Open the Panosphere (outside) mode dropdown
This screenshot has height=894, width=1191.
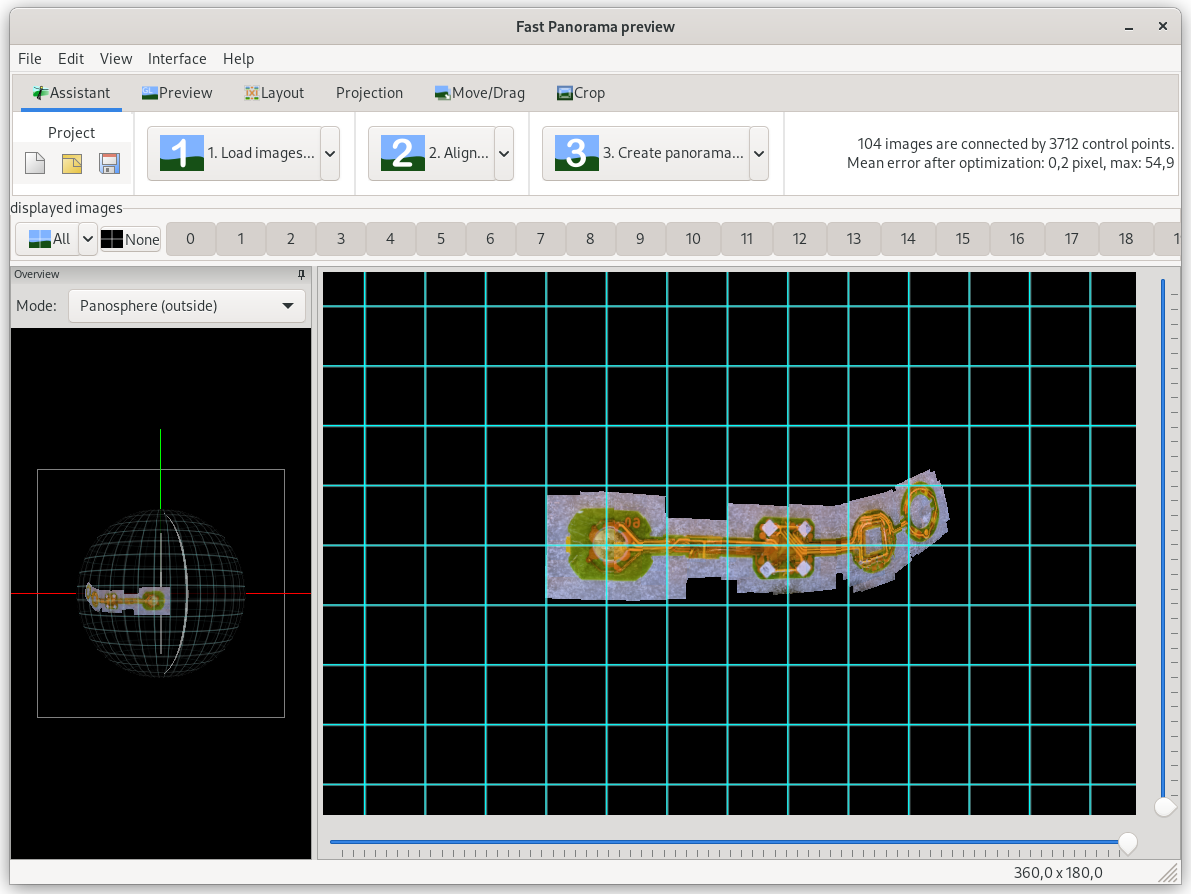coord(186,306)
